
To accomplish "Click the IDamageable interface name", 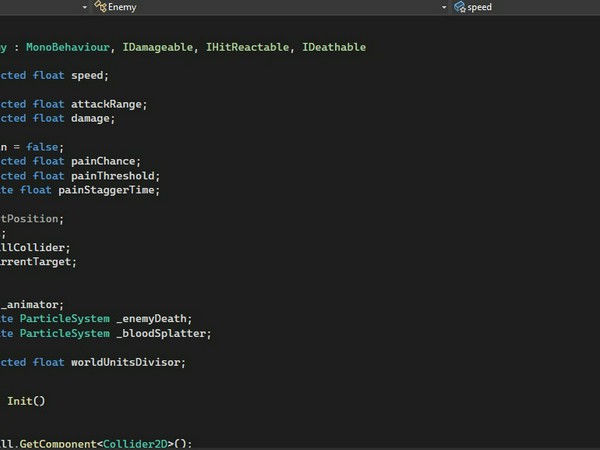I will tap(158, 47).
